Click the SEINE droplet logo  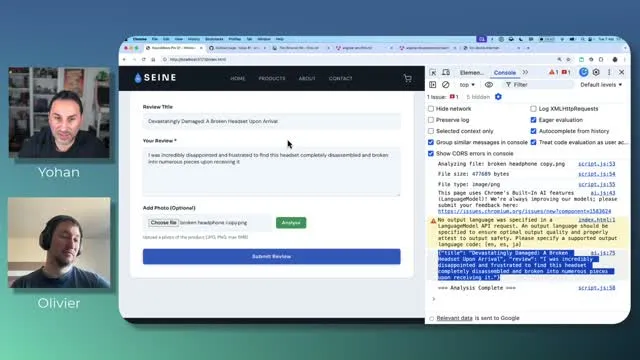coord(138,78)
